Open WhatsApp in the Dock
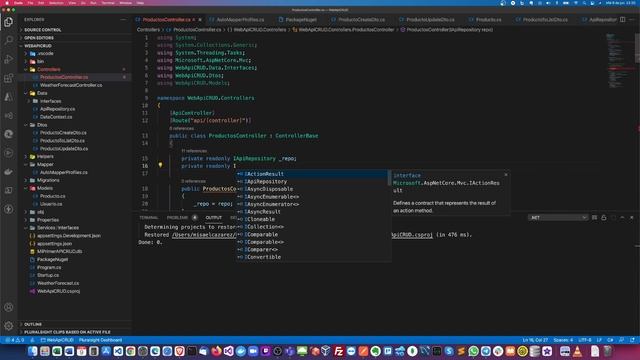Image resolution: width=640 pixels, height=360 pixels. click(x=473, y=351)
